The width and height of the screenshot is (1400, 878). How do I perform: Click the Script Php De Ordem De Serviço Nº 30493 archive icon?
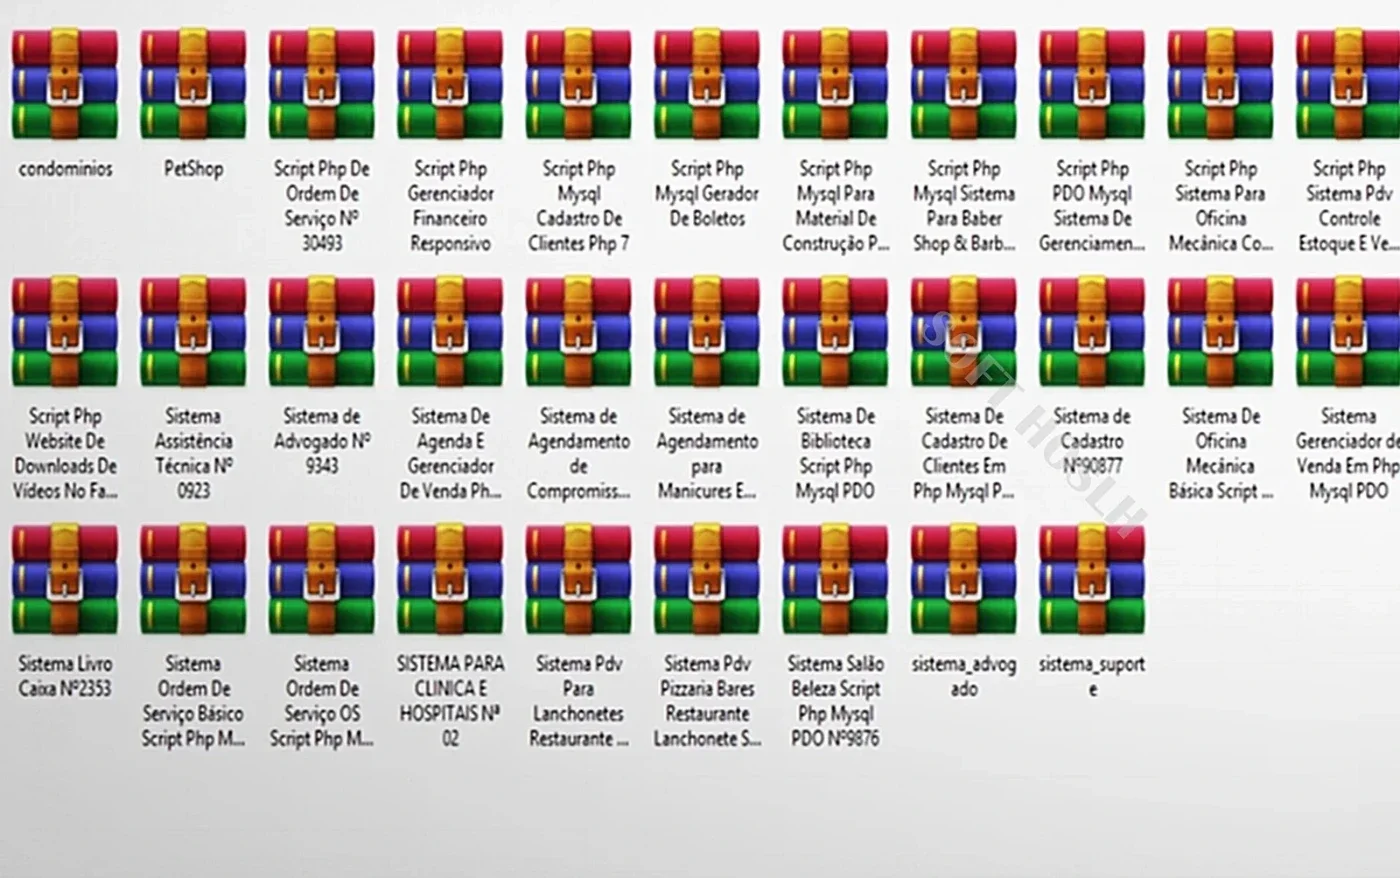coord(321,84)
